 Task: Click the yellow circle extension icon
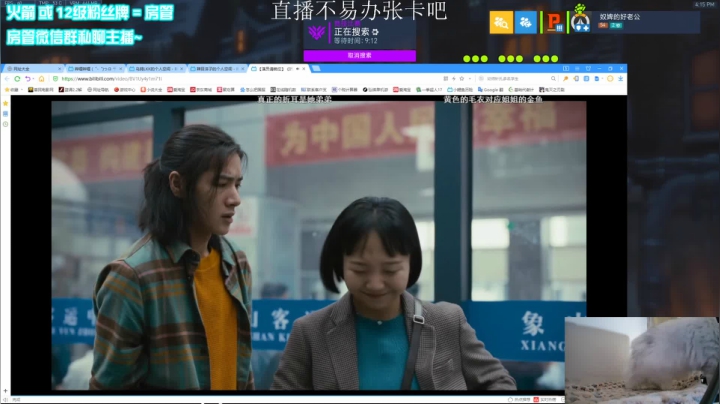pyautogui.click(x=610, y=79)
